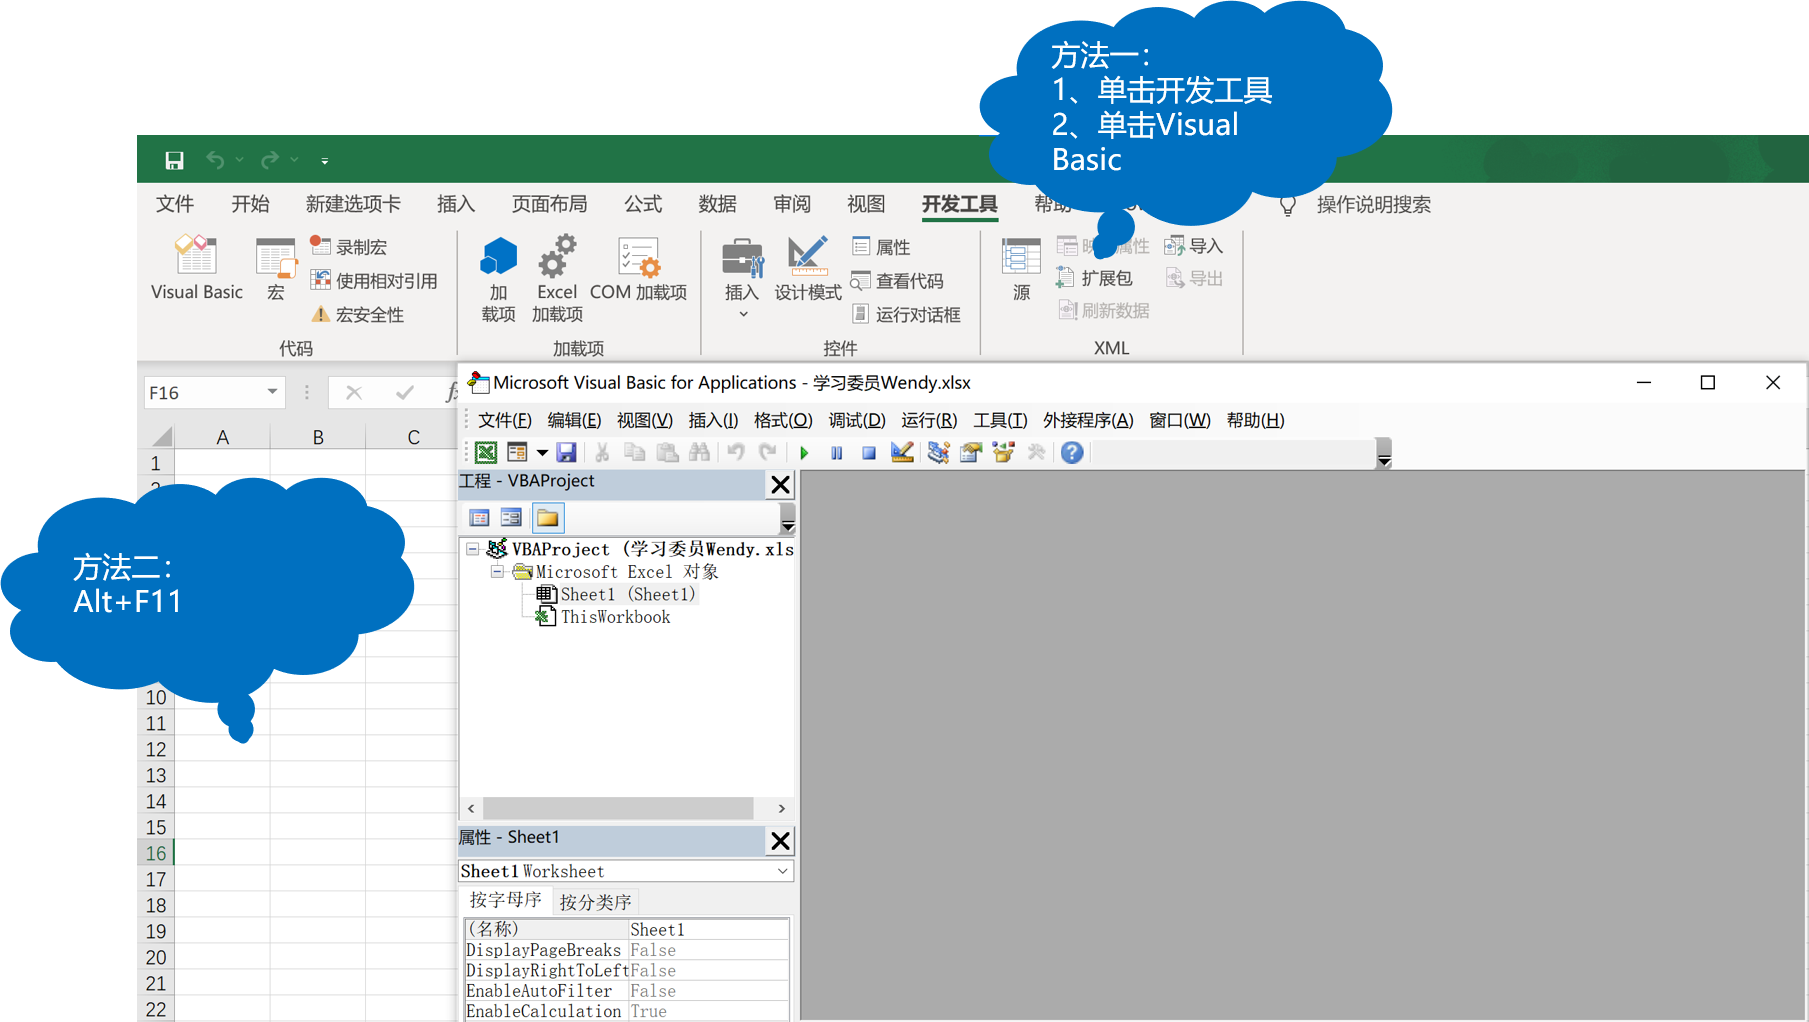Open Excel Add-ins (Excel 加载项) gears icon
Screen dimensions: 1809x1022
pos(557,278)
